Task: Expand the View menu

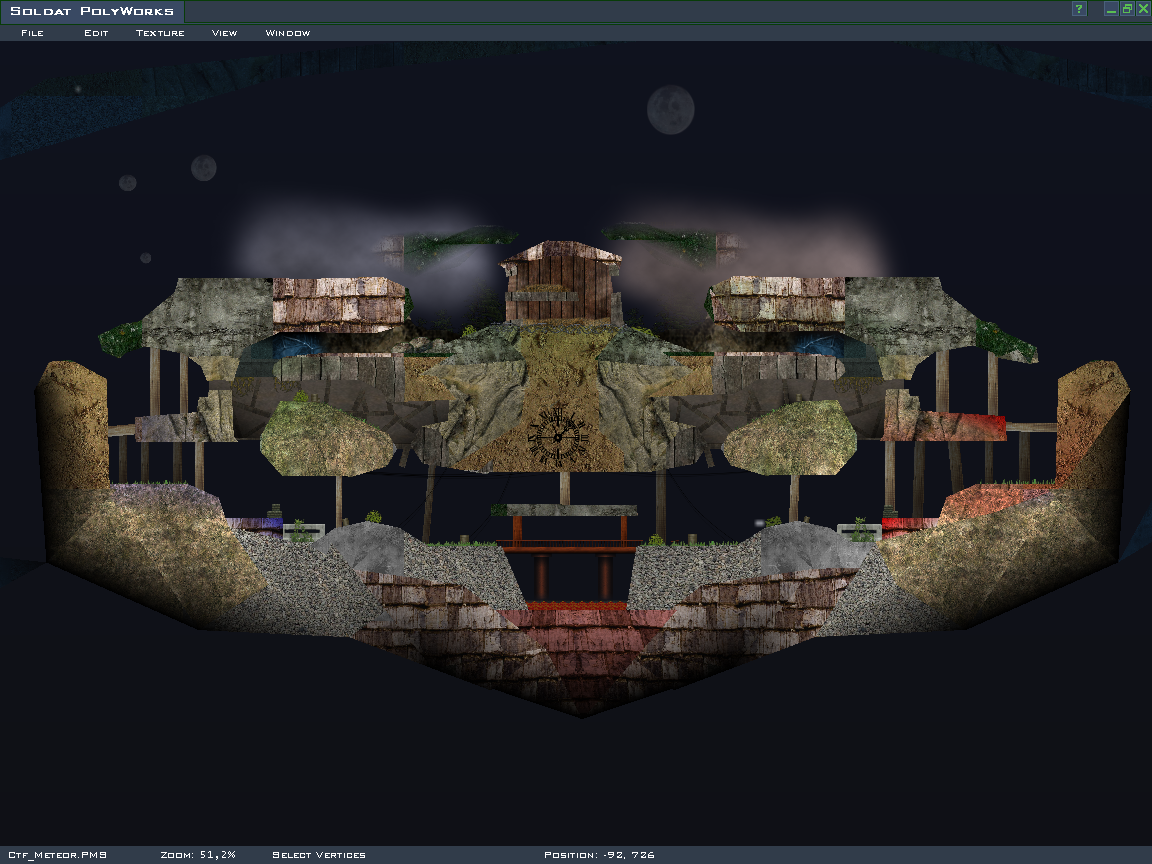Action: tap(224, 33)
